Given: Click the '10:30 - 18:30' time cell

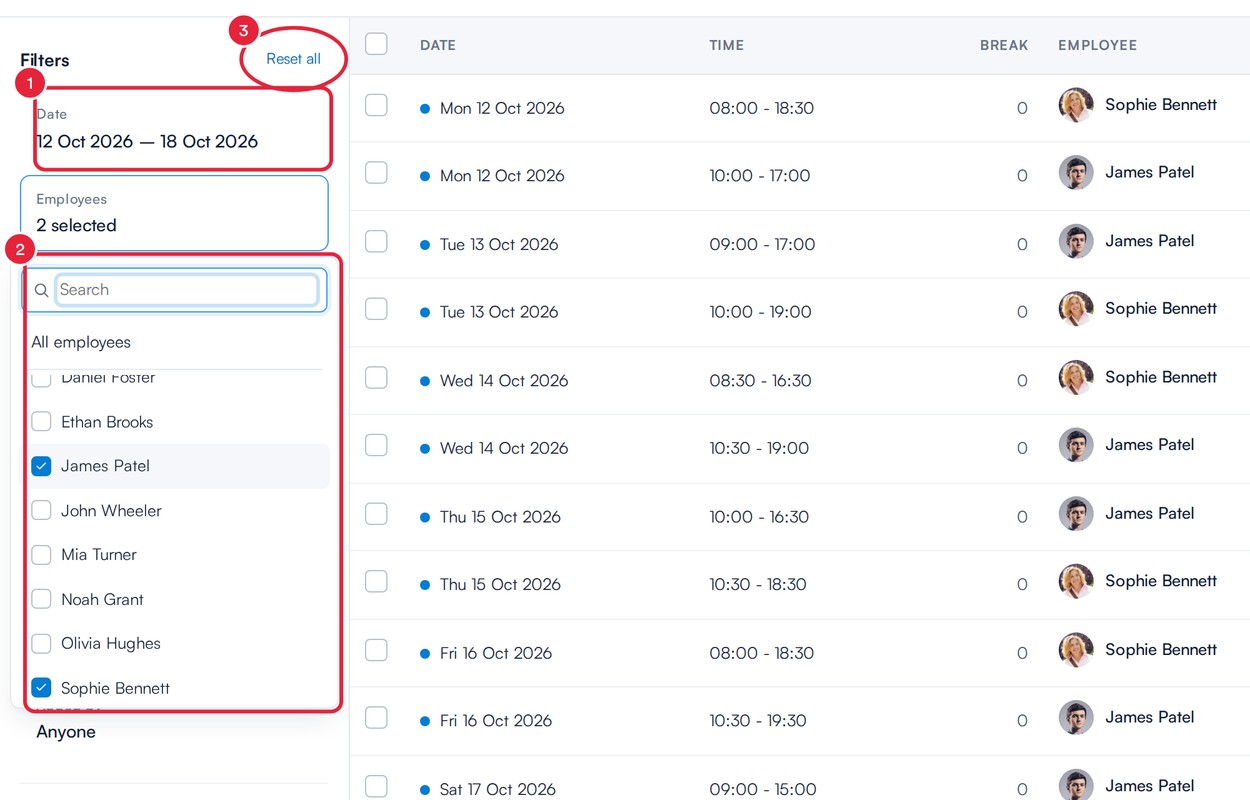Looking at the screenshot, I should 758,584.
